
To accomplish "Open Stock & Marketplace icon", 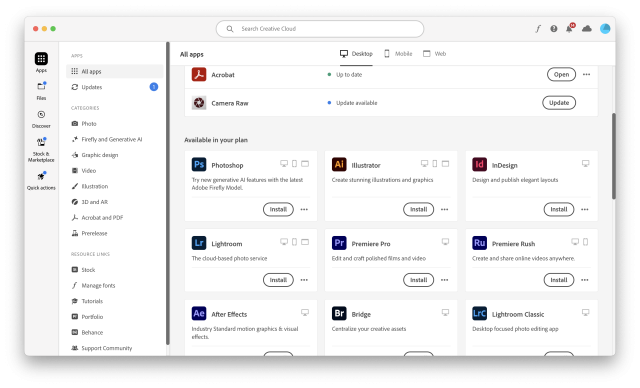I will tap(41, 142).
